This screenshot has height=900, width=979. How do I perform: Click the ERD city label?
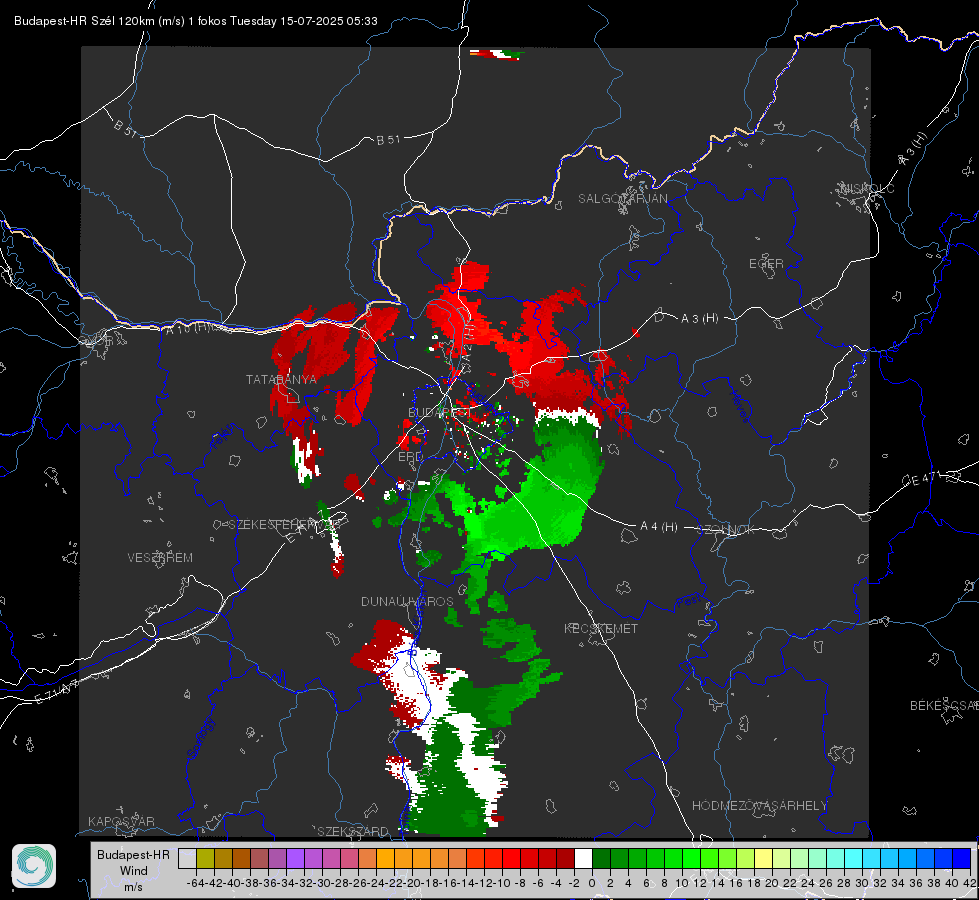410,457
